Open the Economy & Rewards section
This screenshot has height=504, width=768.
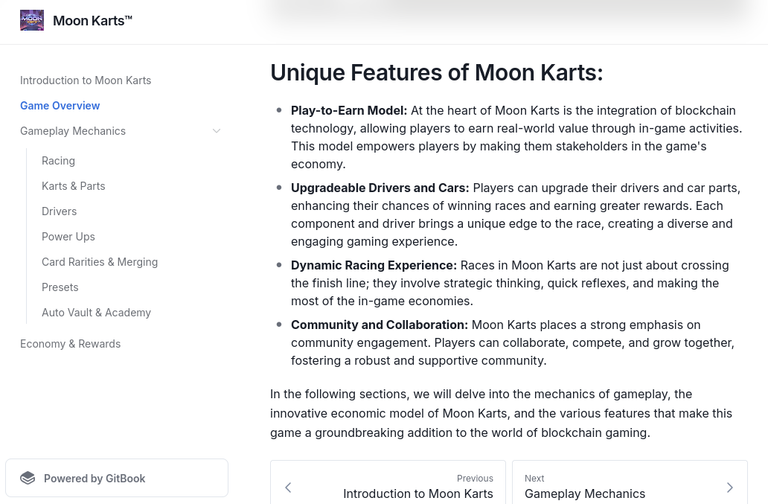point(70,344)
